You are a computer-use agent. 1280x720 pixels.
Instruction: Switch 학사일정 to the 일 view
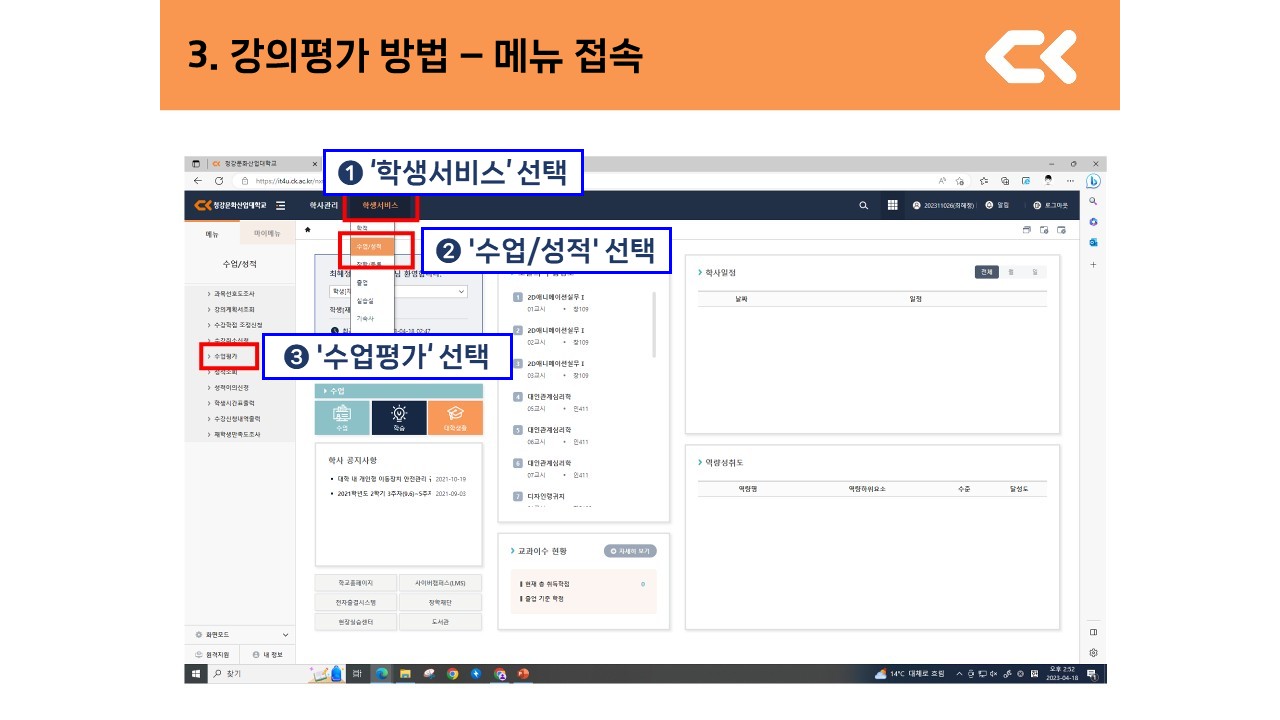[x=1034, y=272]
